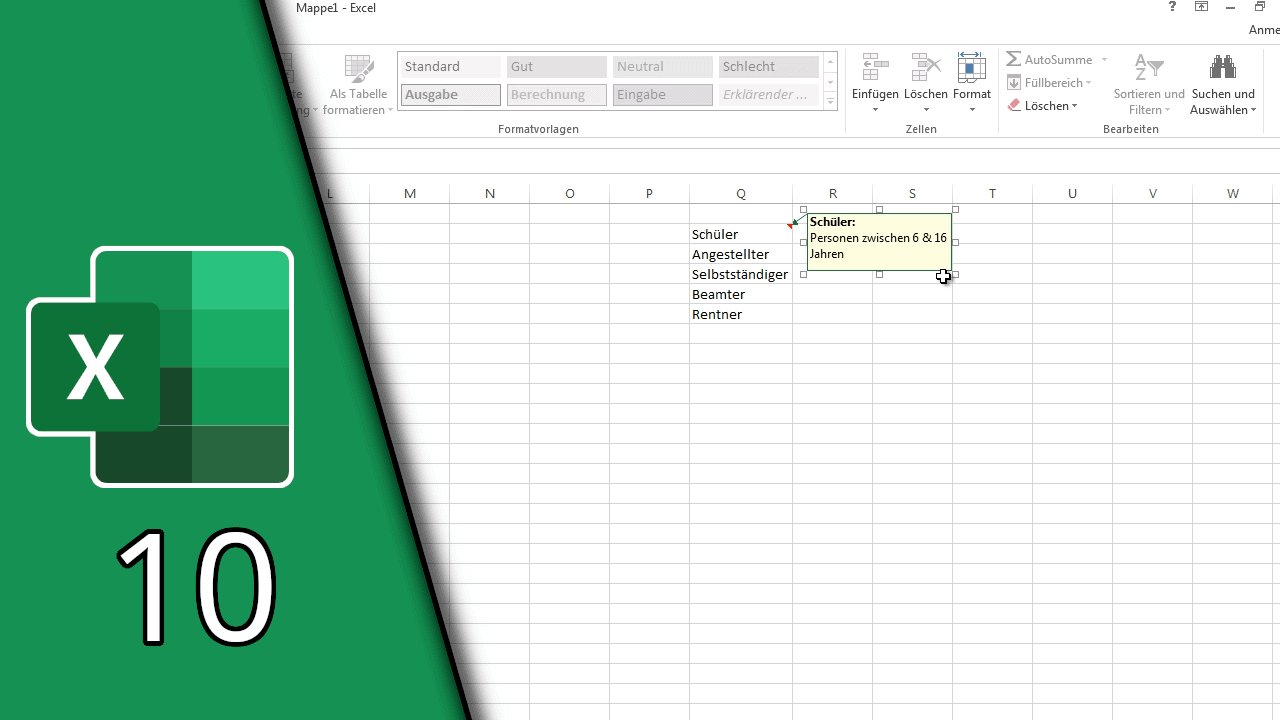Screen dimensions: 1280x720
Task: Select column T header
Action: pyautogui.click(x=992, y=194)
